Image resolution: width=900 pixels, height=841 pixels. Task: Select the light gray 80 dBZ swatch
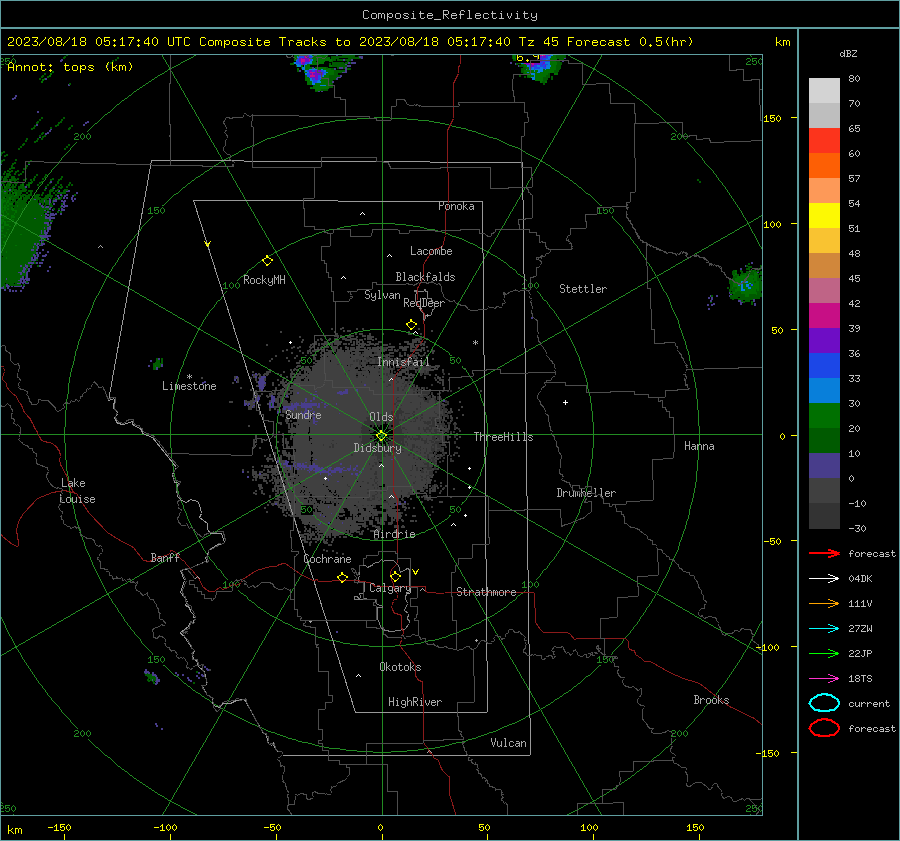[x=824, y=90]
